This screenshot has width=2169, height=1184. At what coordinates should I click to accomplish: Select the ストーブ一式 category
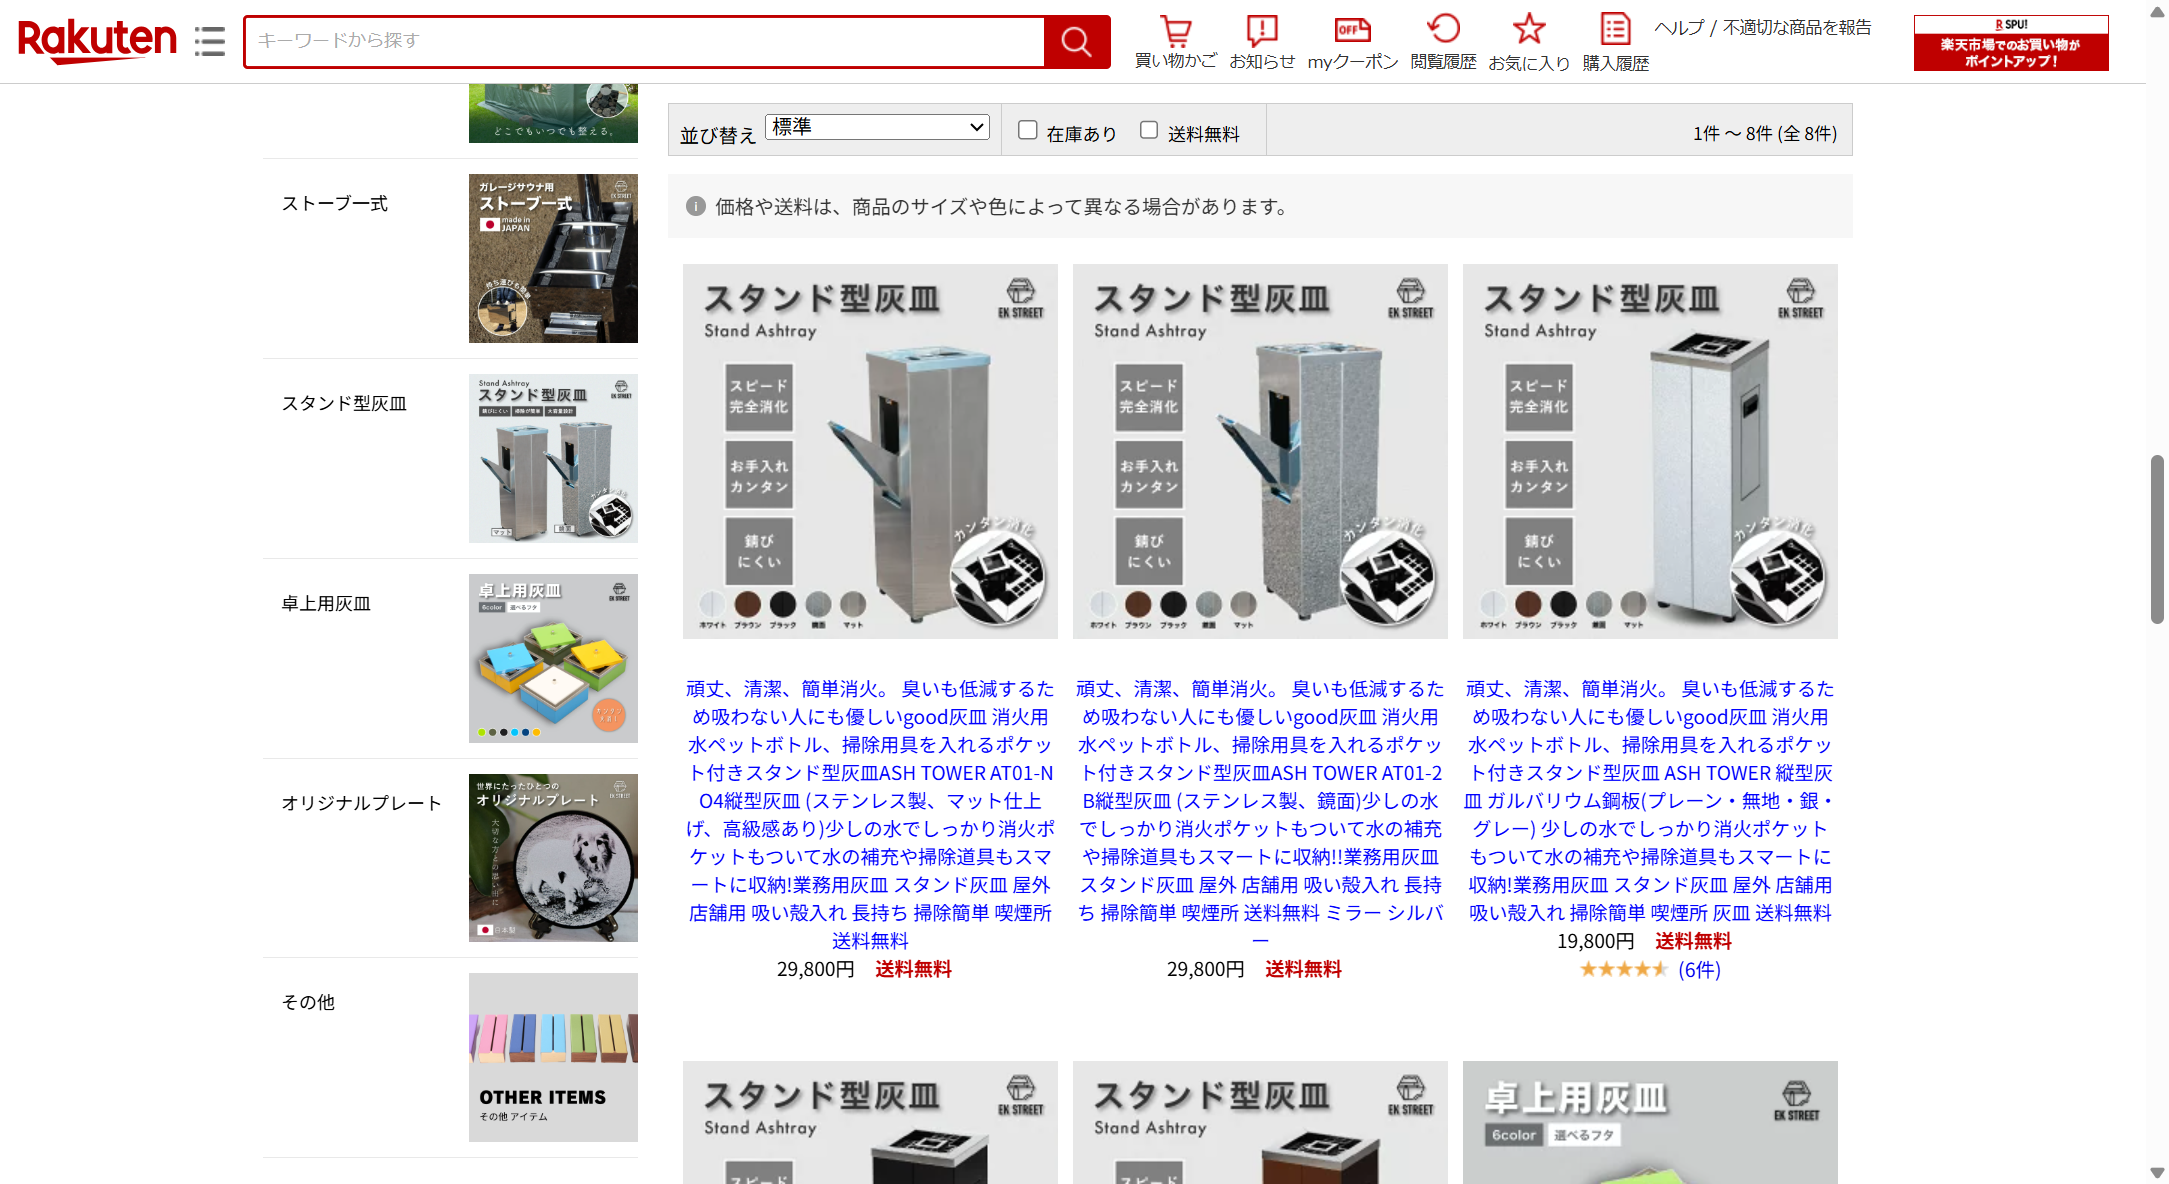[x=334, y=203]
